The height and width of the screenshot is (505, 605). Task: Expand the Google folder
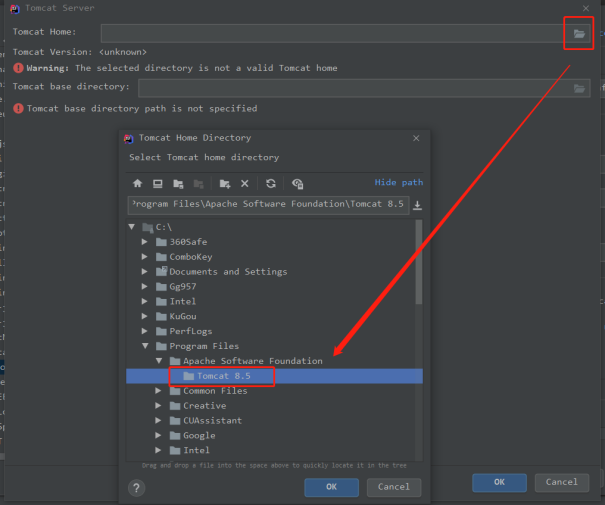pyautogui.click(x=158, y=435)
